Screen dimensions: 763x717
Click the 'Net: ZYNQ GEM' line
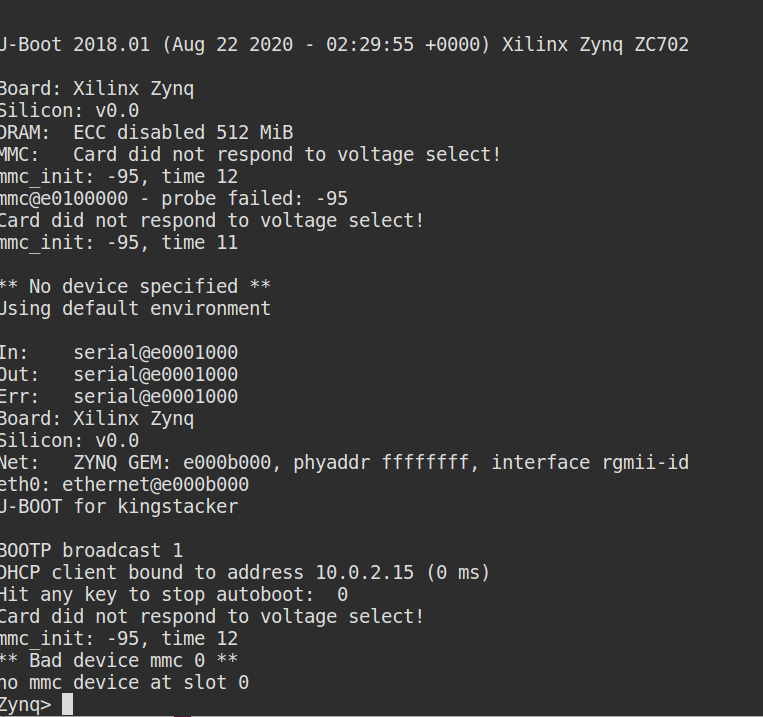pos(345,462)
